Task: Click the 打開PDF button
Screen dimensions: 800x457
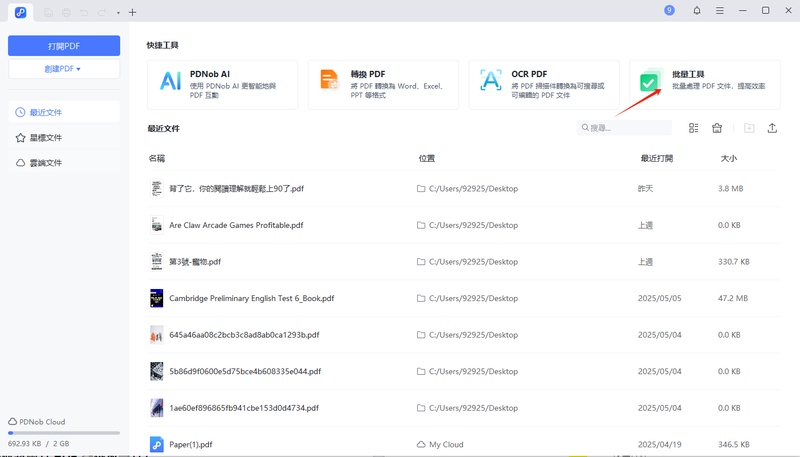Action: click(x=64, y=46)
